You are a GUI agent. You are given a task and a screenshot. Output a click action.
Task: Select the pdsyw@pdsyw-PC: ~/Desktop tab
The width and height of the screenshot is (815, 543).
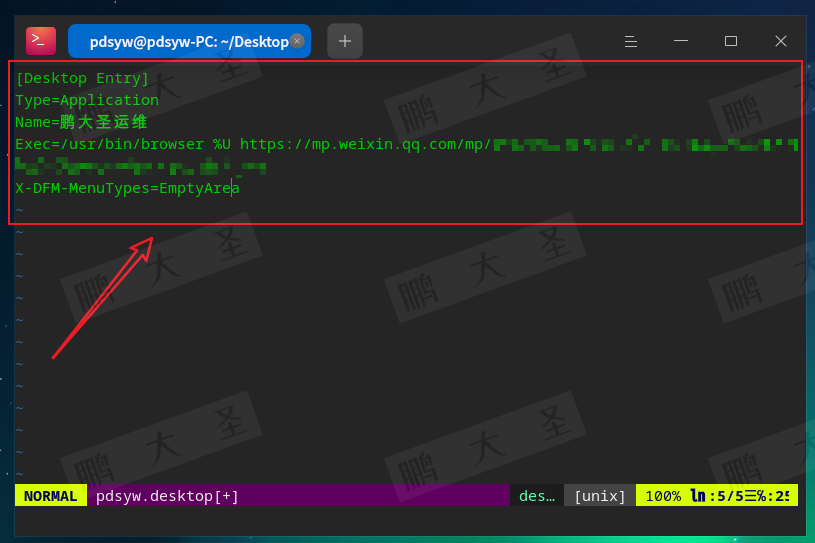pyautogui.click(x=189, y=41)
